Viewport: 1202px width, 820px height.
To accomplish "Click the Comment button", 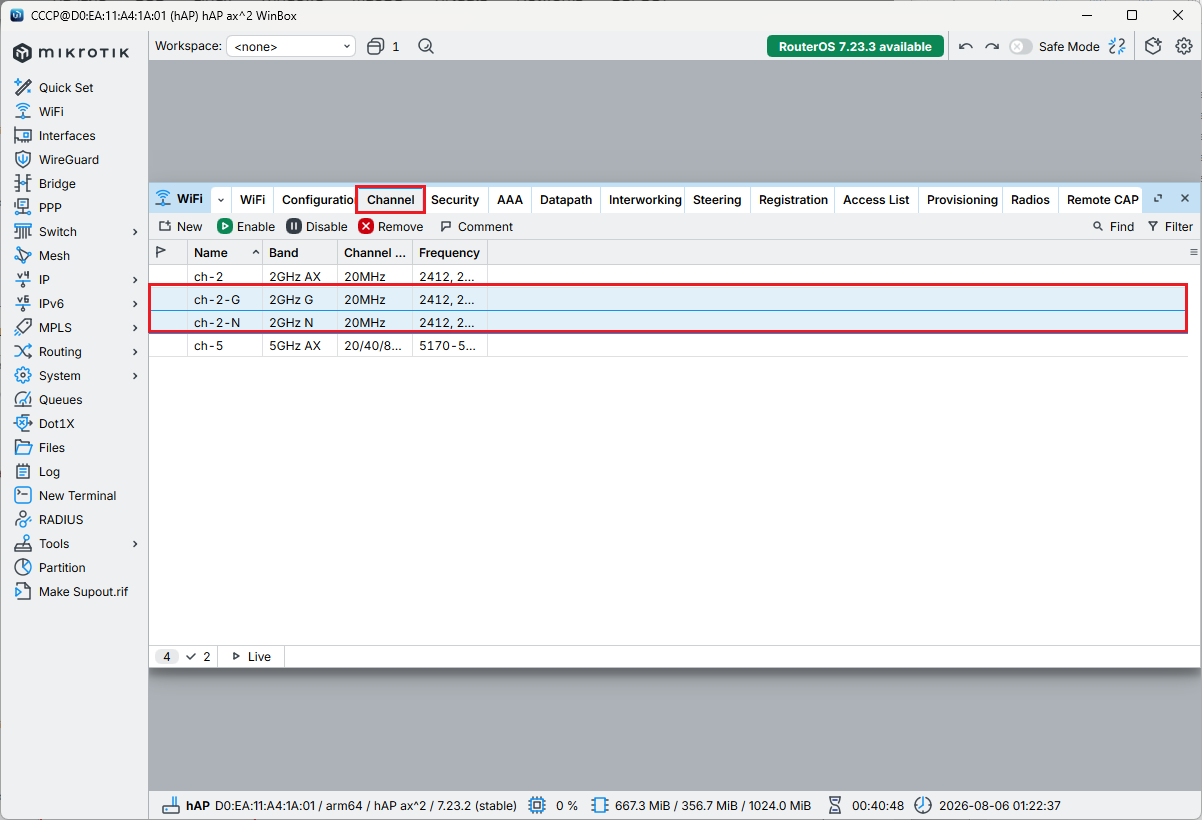I will 477,227.
